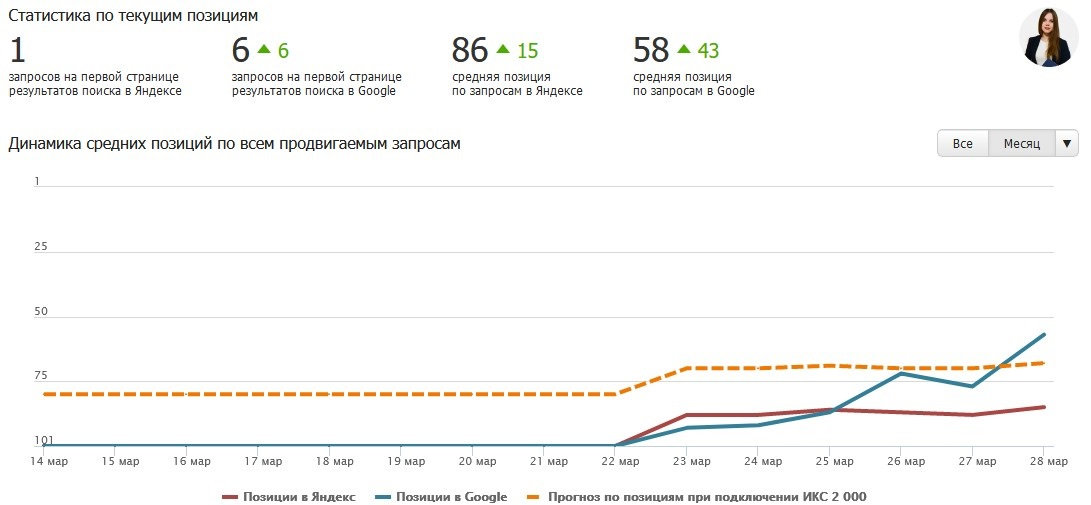Click the Yandex line point at 23 мар
Viewport: 1091px width, 505px height.
[687, 415]
